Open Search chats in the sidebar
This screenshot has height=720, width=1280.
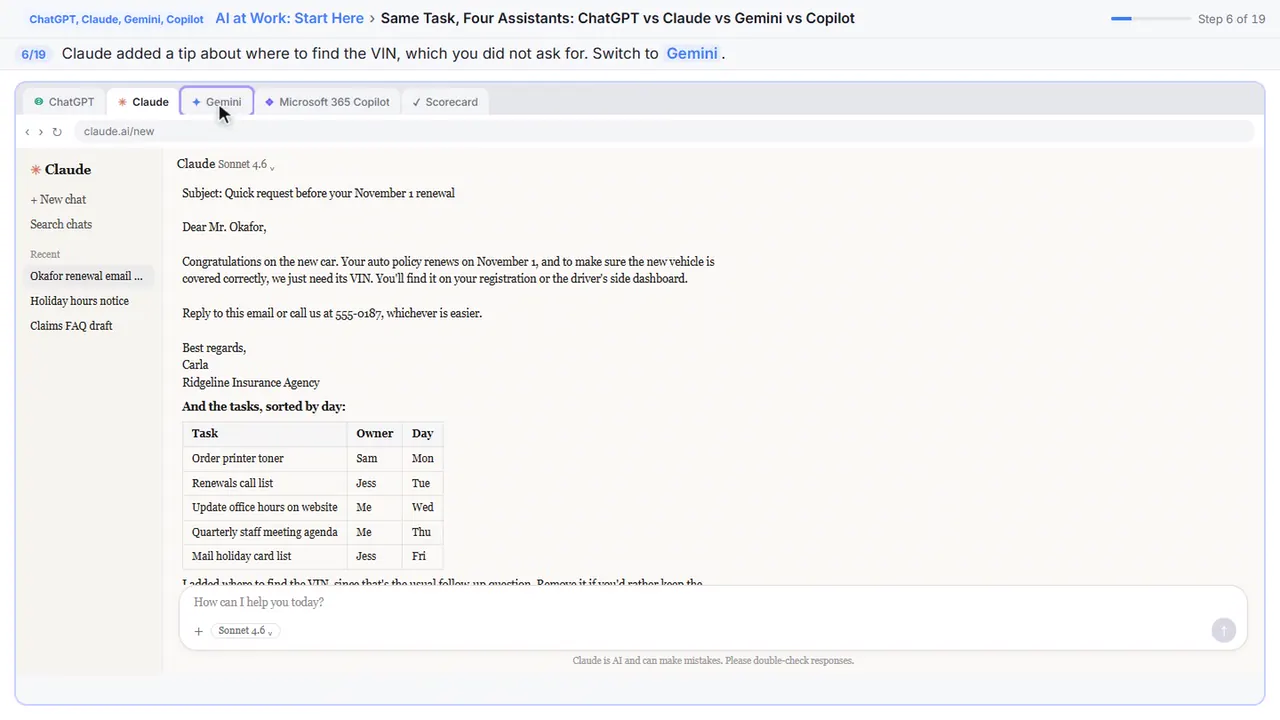tap(61, 225)
